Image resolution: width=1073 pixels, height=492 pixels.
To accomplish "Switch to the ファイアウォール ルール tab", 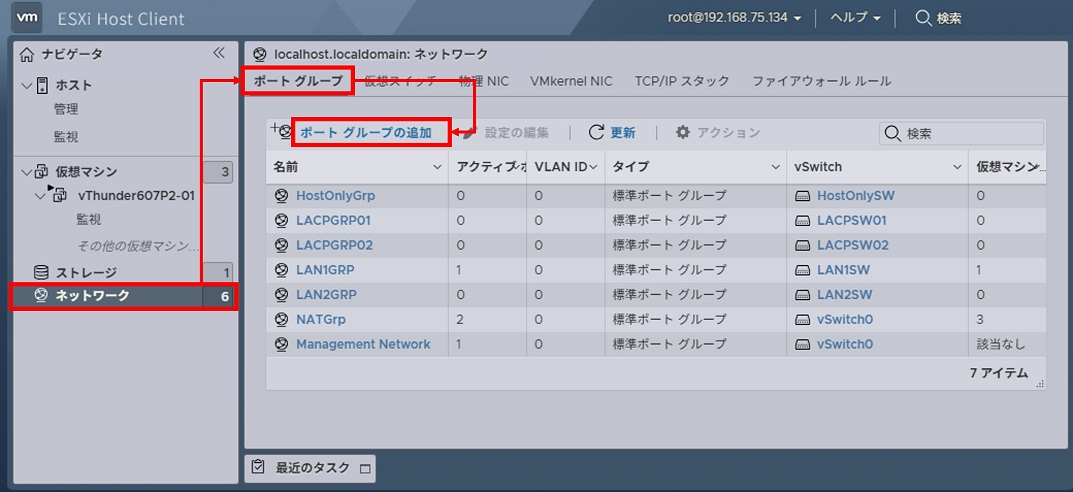I will coord(821,81).
